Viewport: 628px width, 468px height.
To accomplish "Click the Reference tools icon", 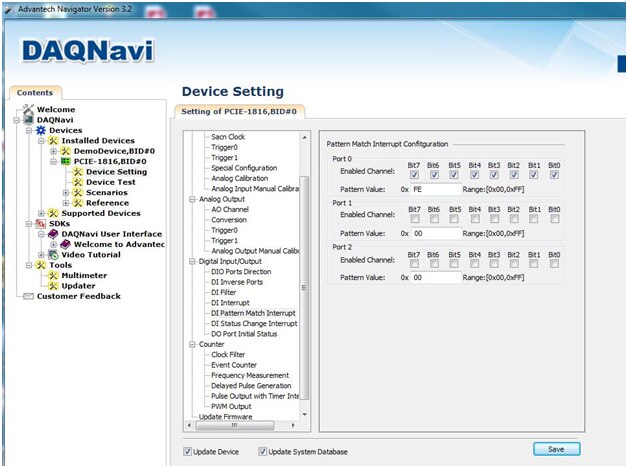I will click(78, 203).
